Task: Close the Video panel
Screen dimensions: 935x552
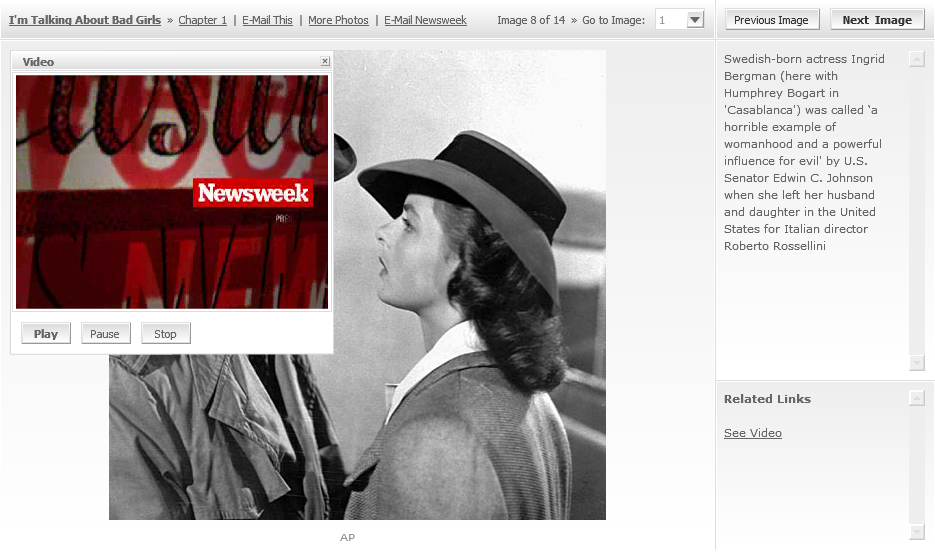Action: click(325, 61)
